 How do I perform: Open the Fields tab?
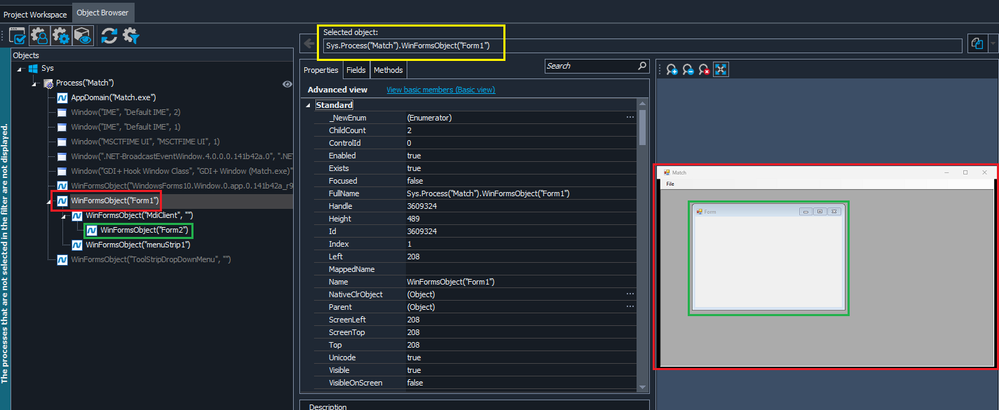click(355, 70)
